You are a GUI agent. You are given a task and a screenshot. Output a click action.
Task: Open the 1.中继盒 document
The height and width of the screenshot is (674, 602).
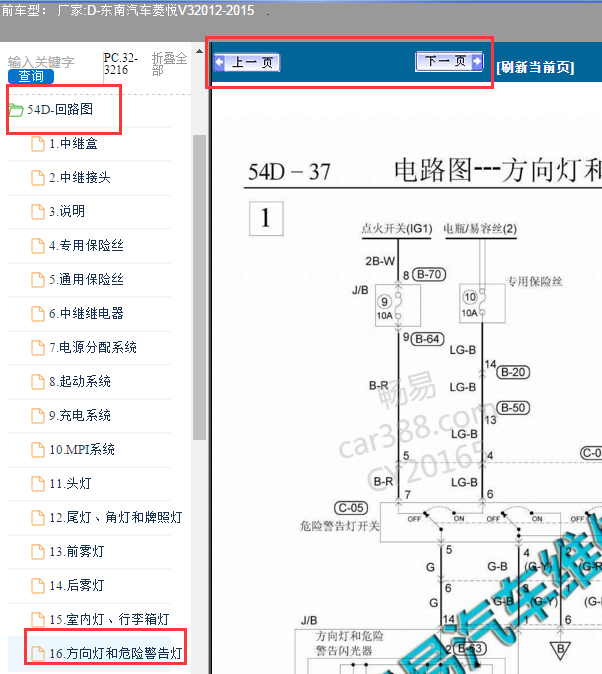[x=73, y=144]
